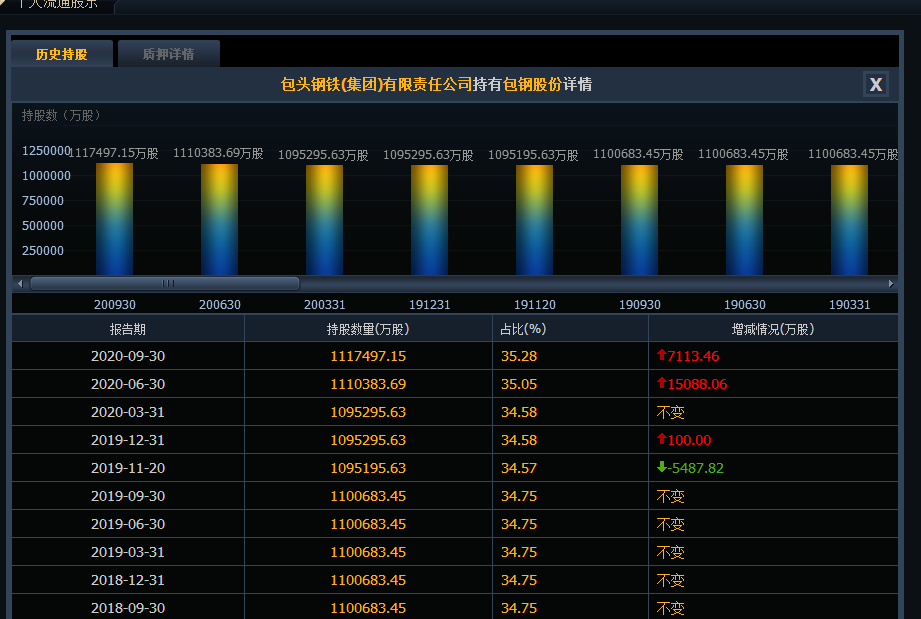Viewport: 921px width, 619px height.
Task: Click the decrease value -5487.82
Action: 690,468
